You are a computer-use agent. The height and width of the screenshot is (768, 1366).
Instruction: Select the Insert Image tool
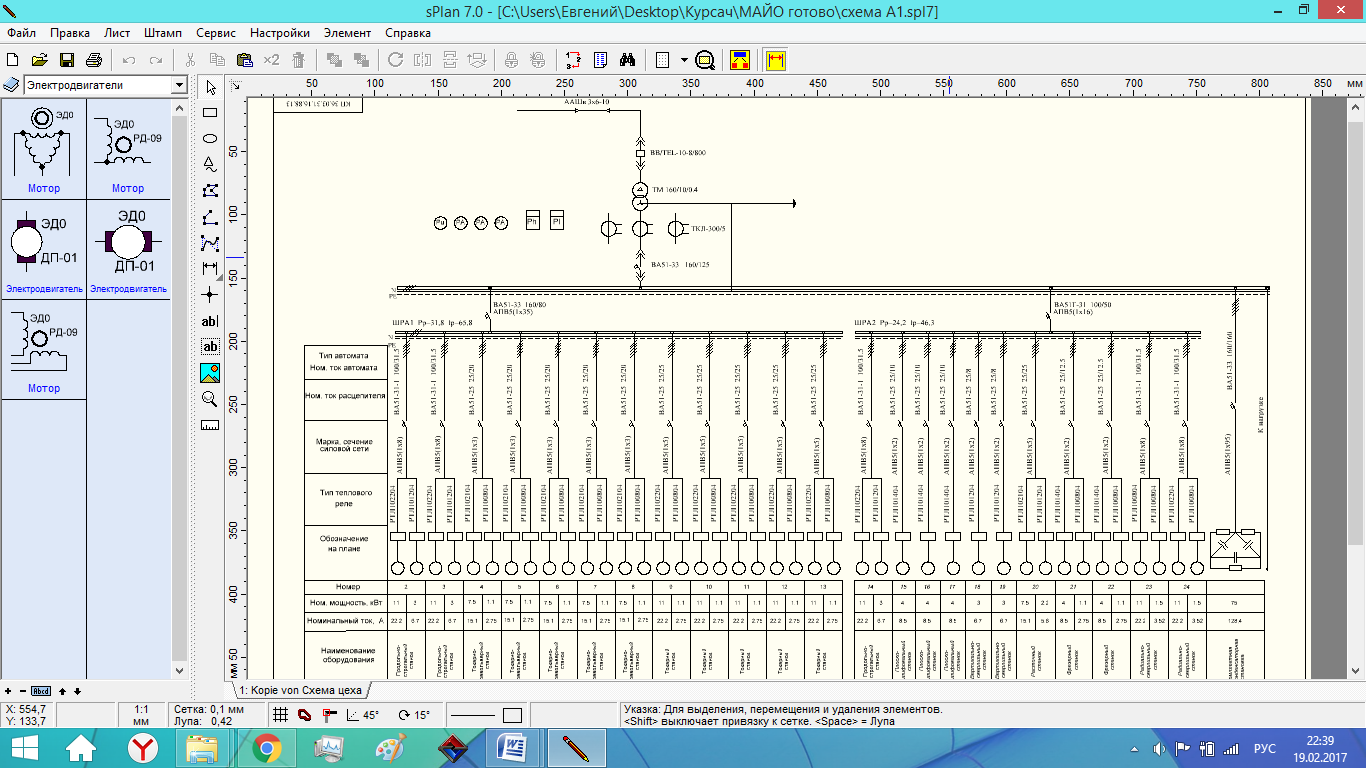pyautogui.click(x=210, y=373)
